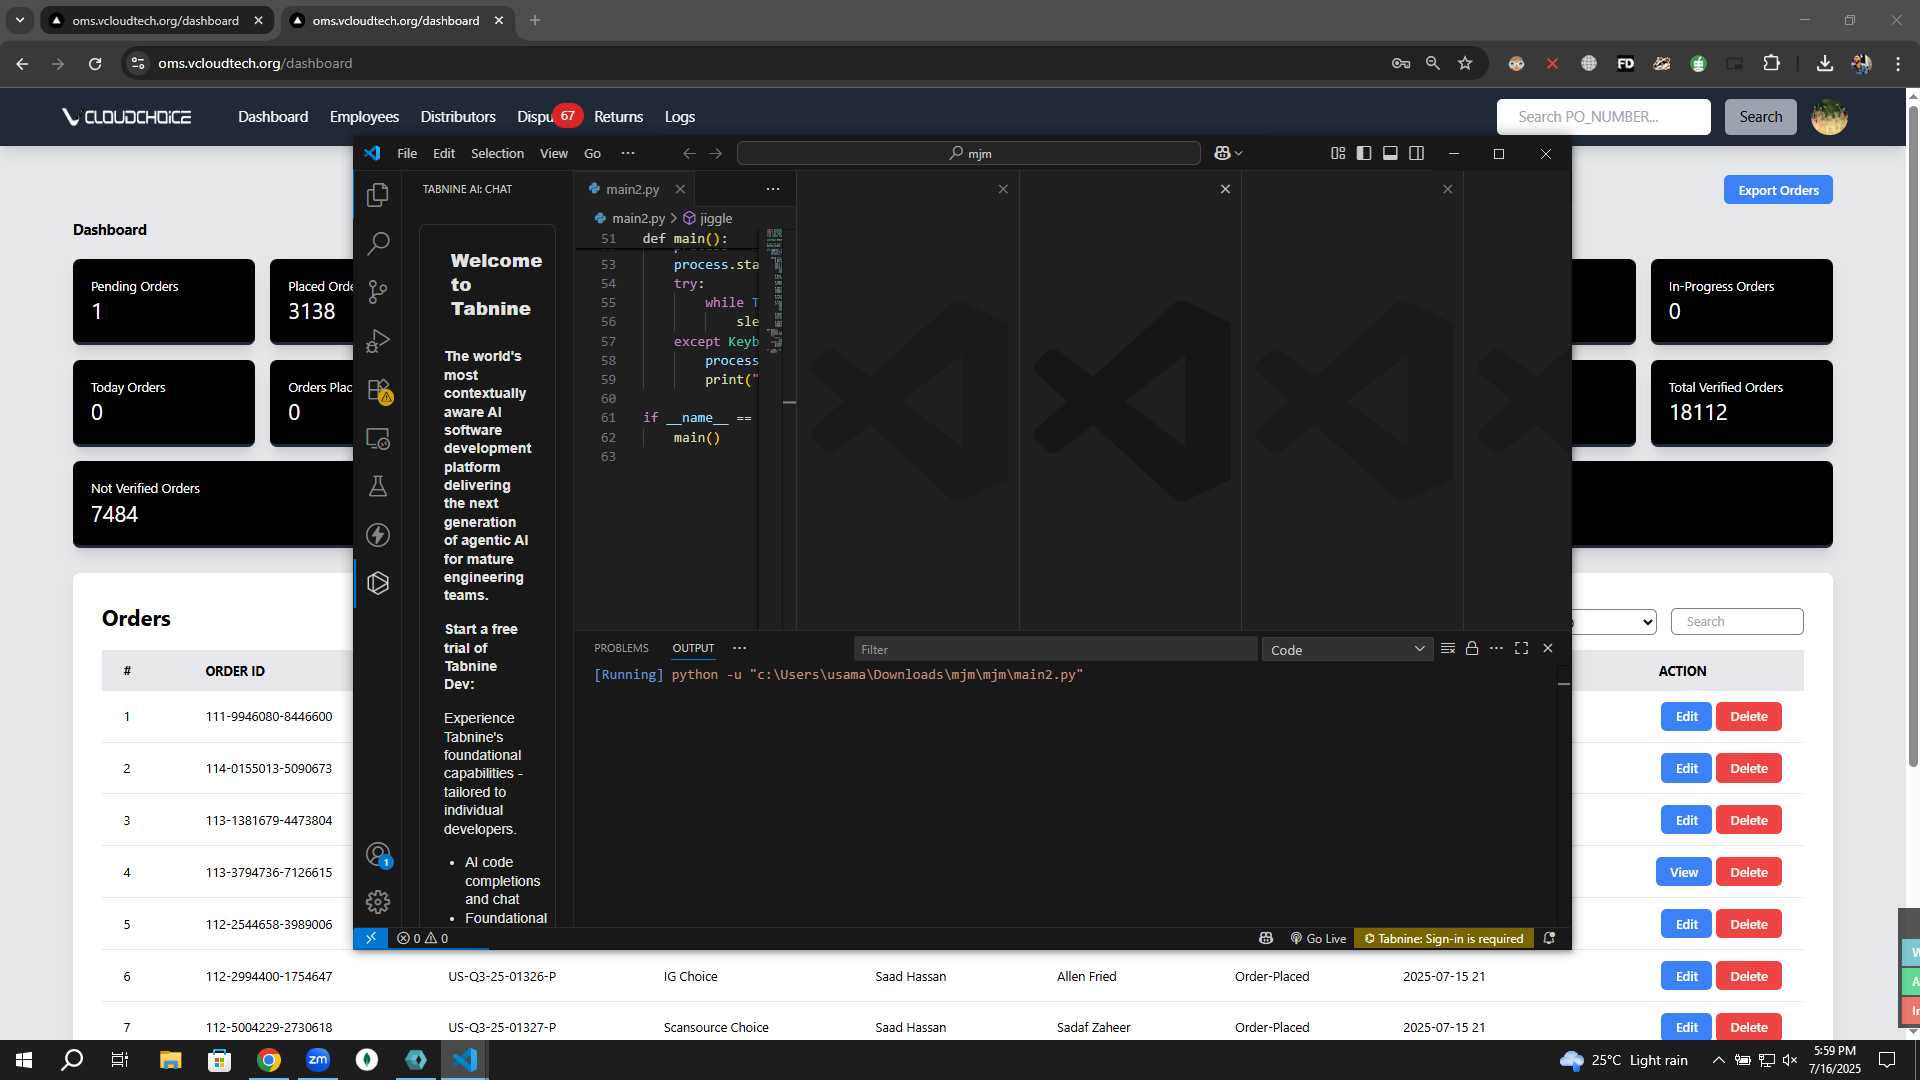Delete the order in row 6

1748,976
